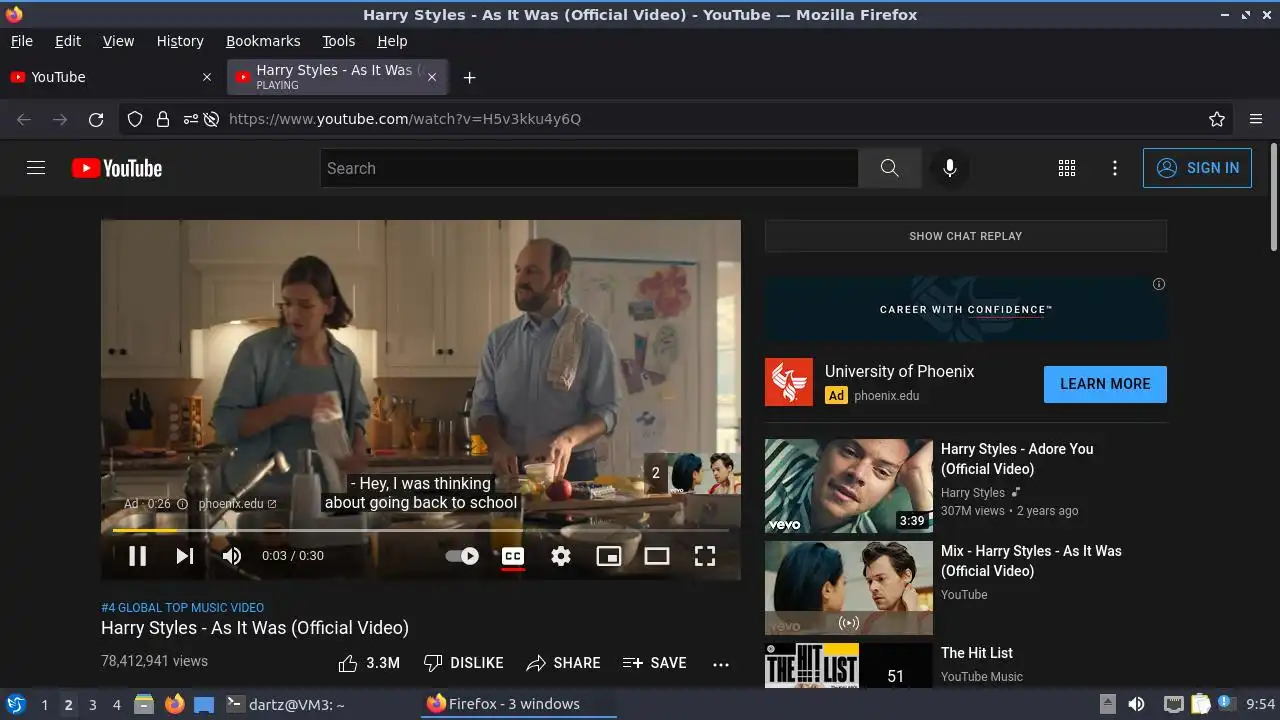
Task: Share the video
Action: coord(563,663)
